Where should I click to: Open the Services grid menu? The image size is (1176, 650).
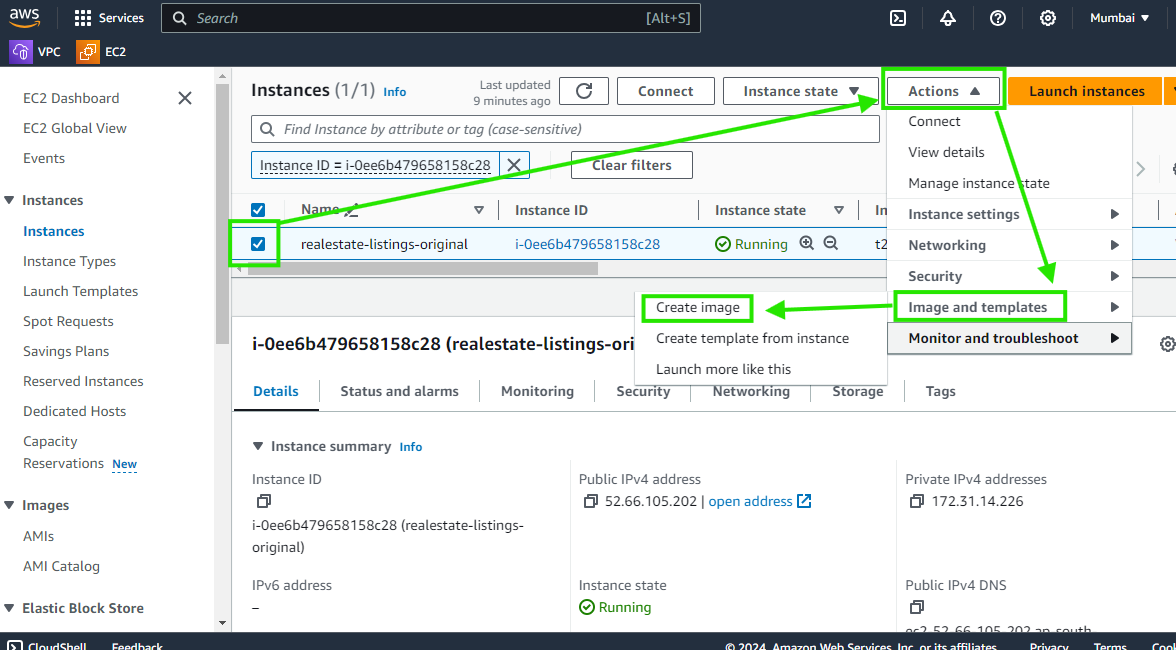click(83, 18)
